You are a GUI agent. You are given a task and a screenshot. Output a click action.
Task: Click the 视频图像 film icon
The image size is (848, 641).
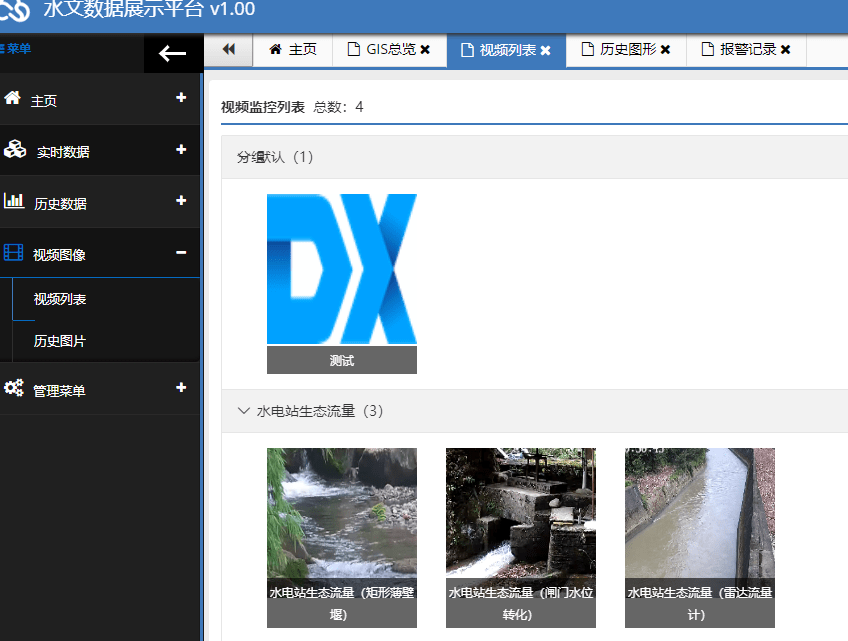(x=14, y=252)
